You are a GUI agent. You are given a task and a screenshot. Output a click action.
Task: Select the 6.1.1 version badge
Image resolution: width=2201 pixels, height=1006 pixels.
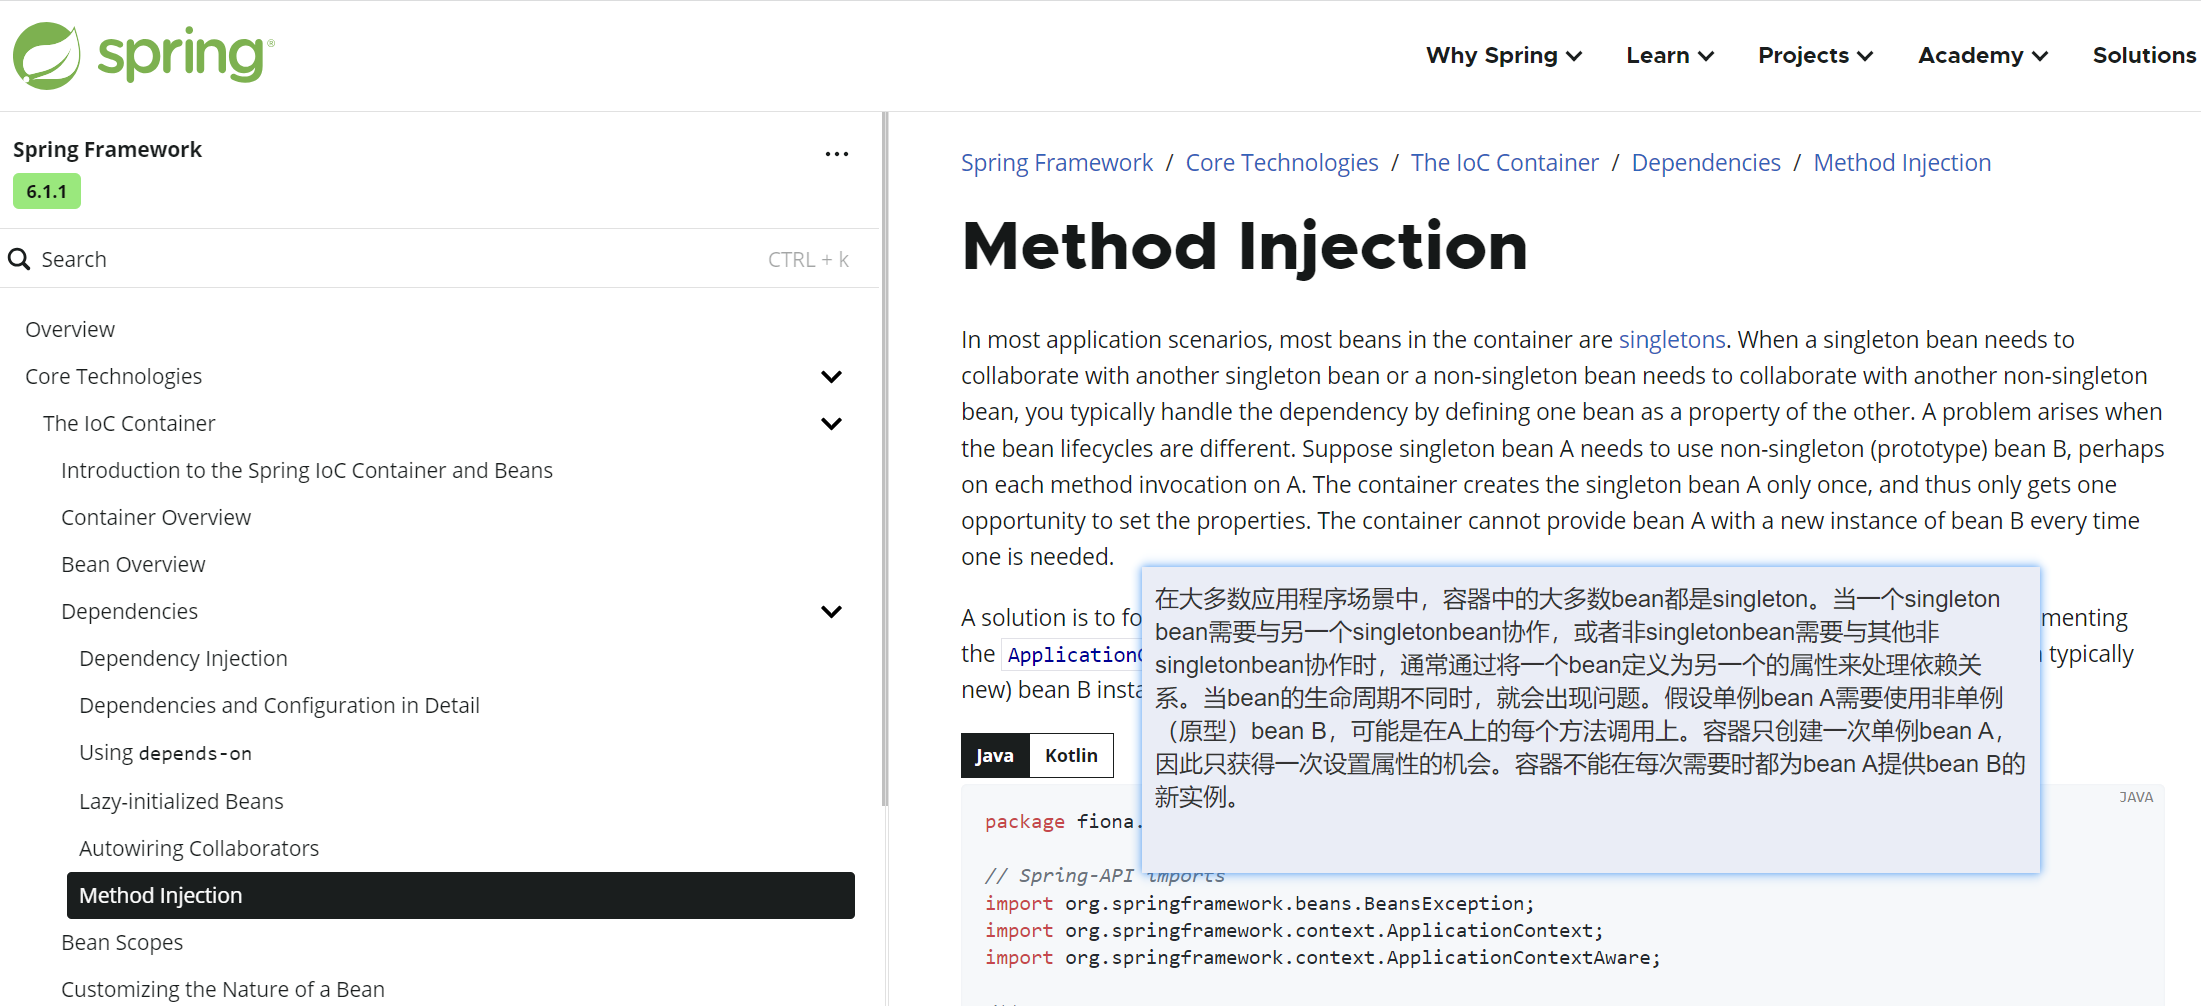(47, 191)
